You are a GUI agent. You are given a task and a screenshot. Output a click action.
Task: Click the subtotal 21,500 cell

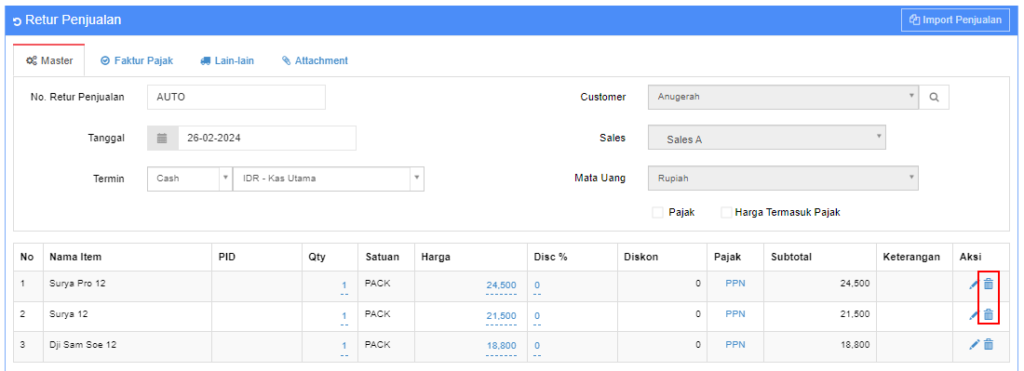[x=820, y=317]
